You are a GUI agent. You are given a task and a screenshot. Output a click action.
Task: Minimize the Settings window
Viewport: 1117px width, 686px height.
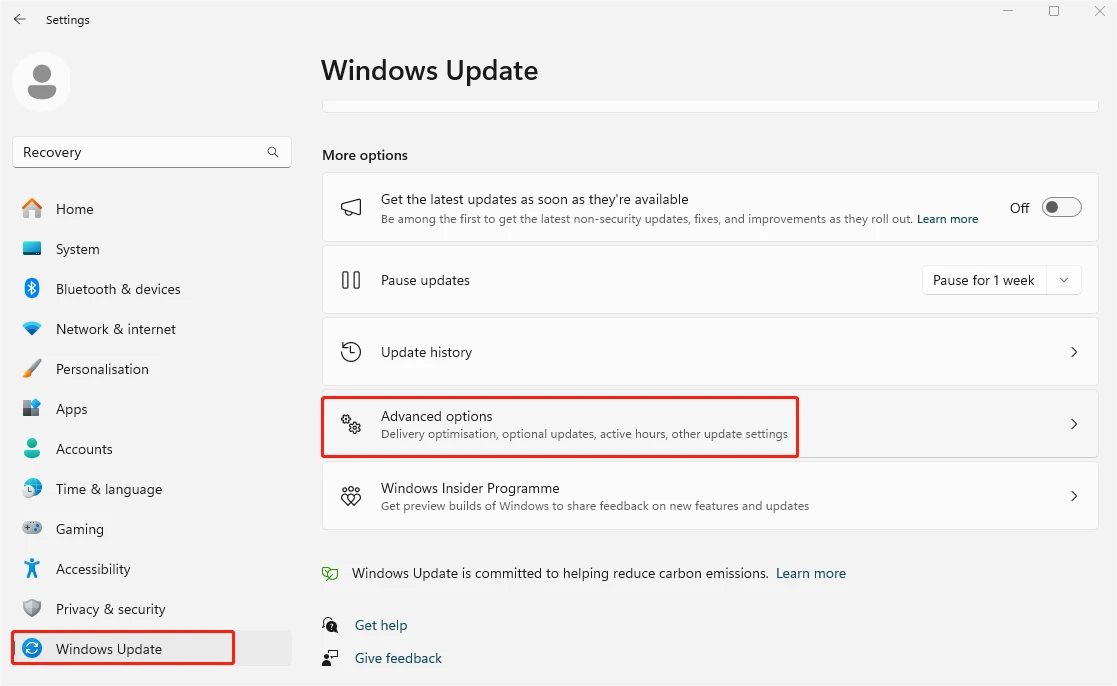tap(1008, 11)
